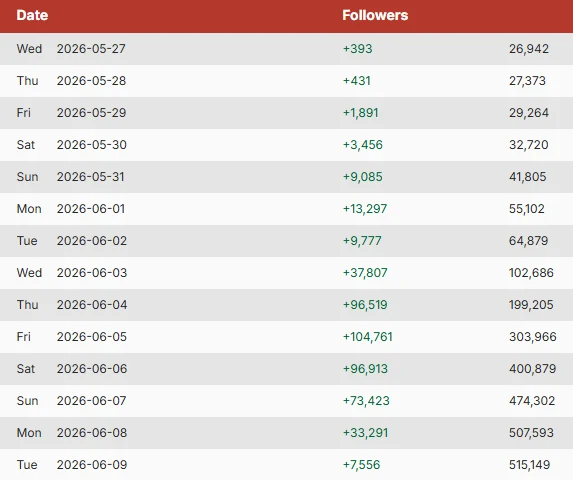
Task: Select the 2026-06-05 Friday date
Action: tap(92, 337)
